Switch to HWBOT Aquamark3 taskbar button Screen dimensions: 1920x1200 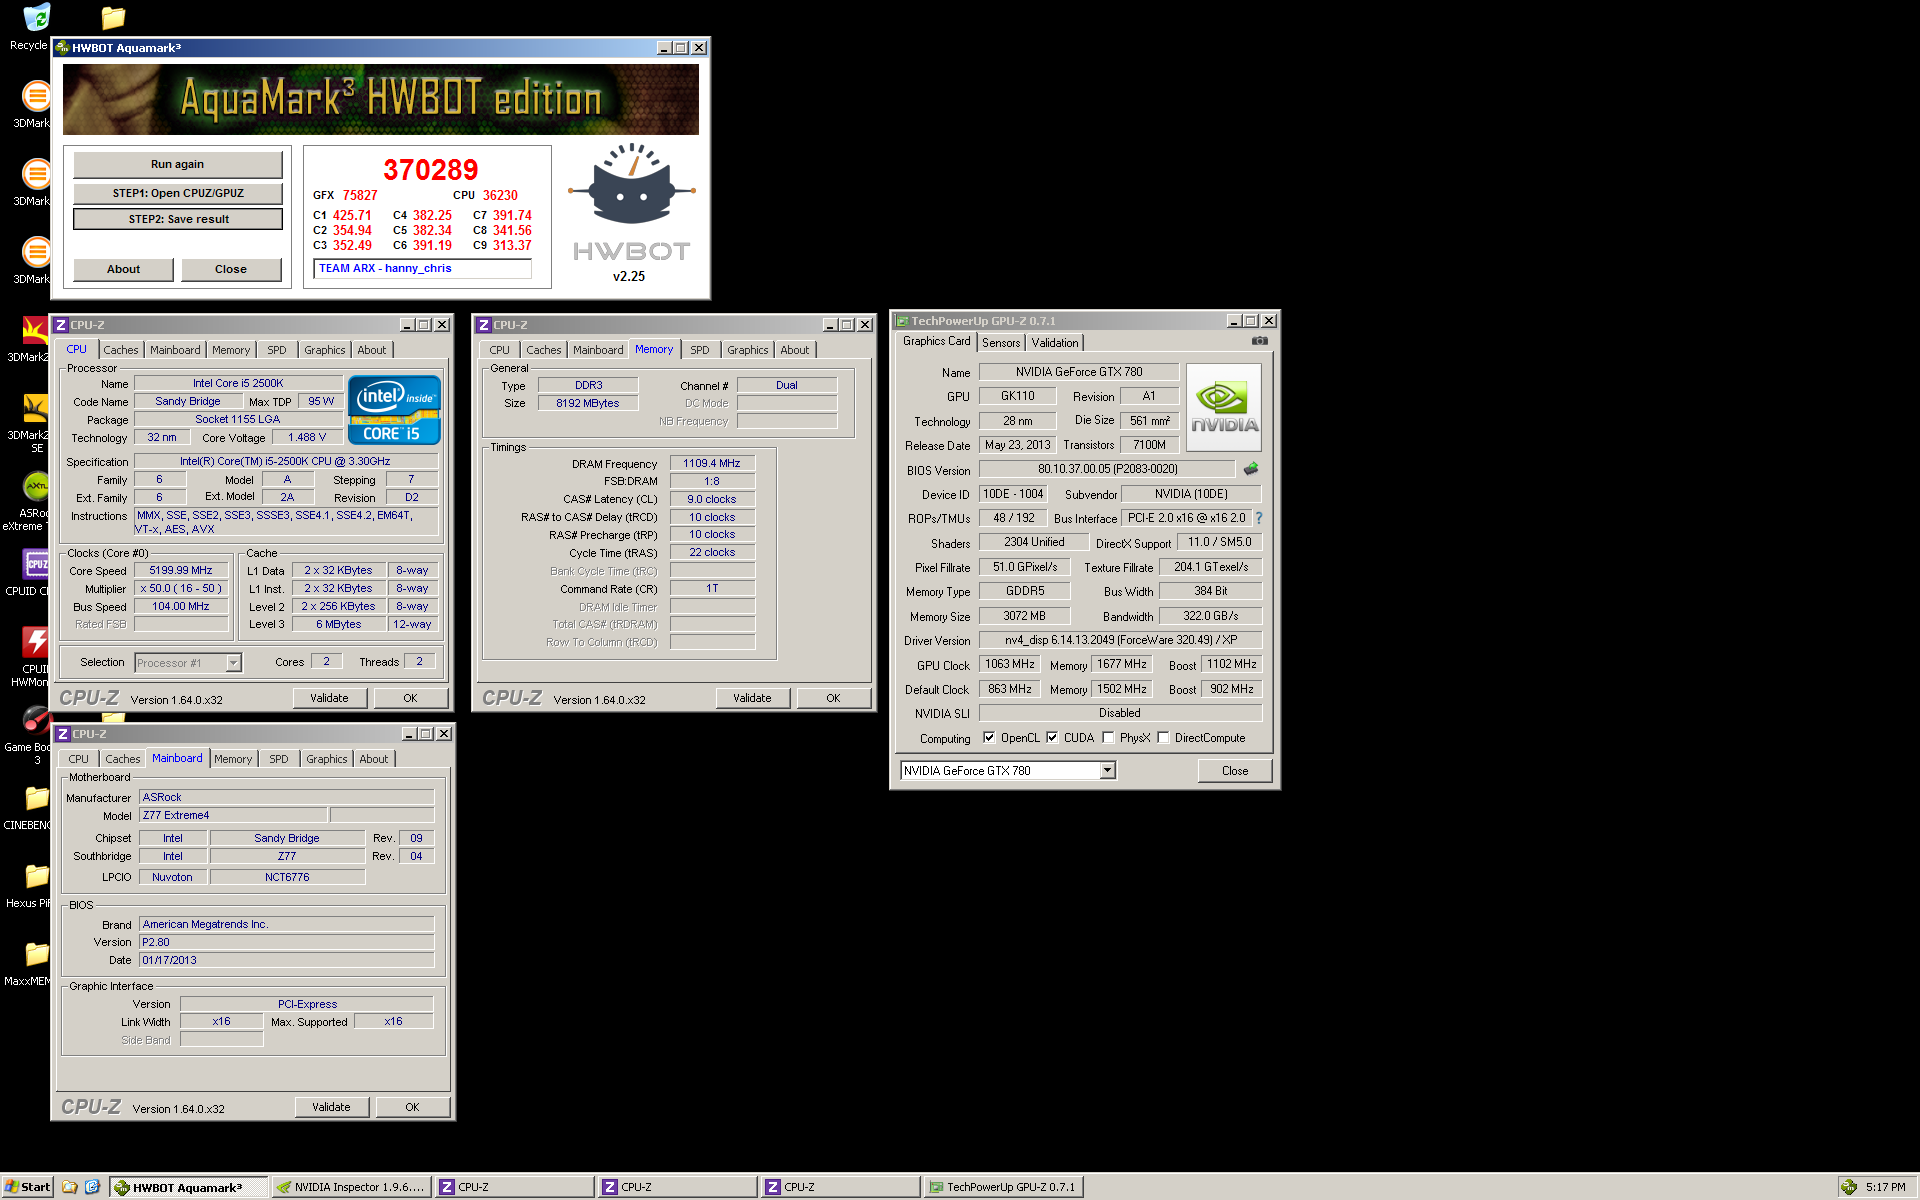click(x=189, y=1187)
